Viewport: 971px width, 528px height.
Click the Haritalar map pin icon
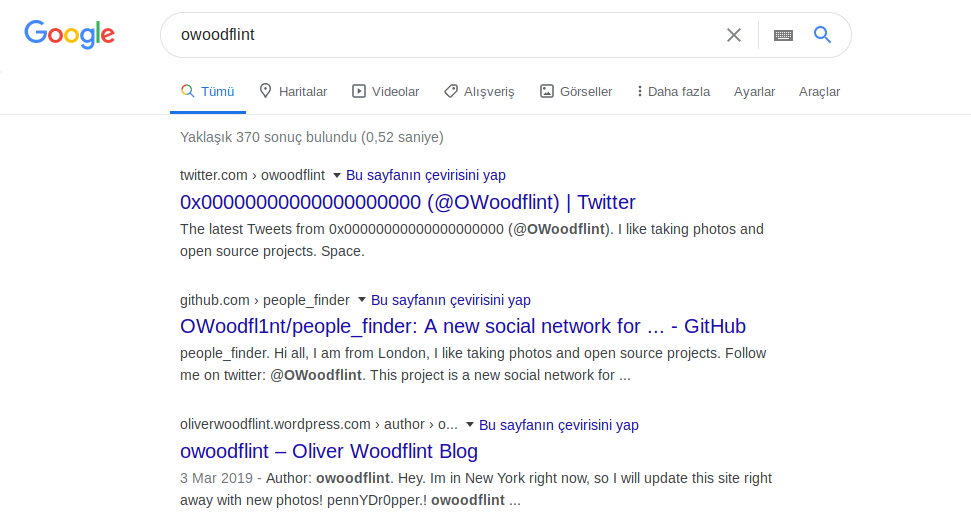pyautogui.click(x=265, y=91)
